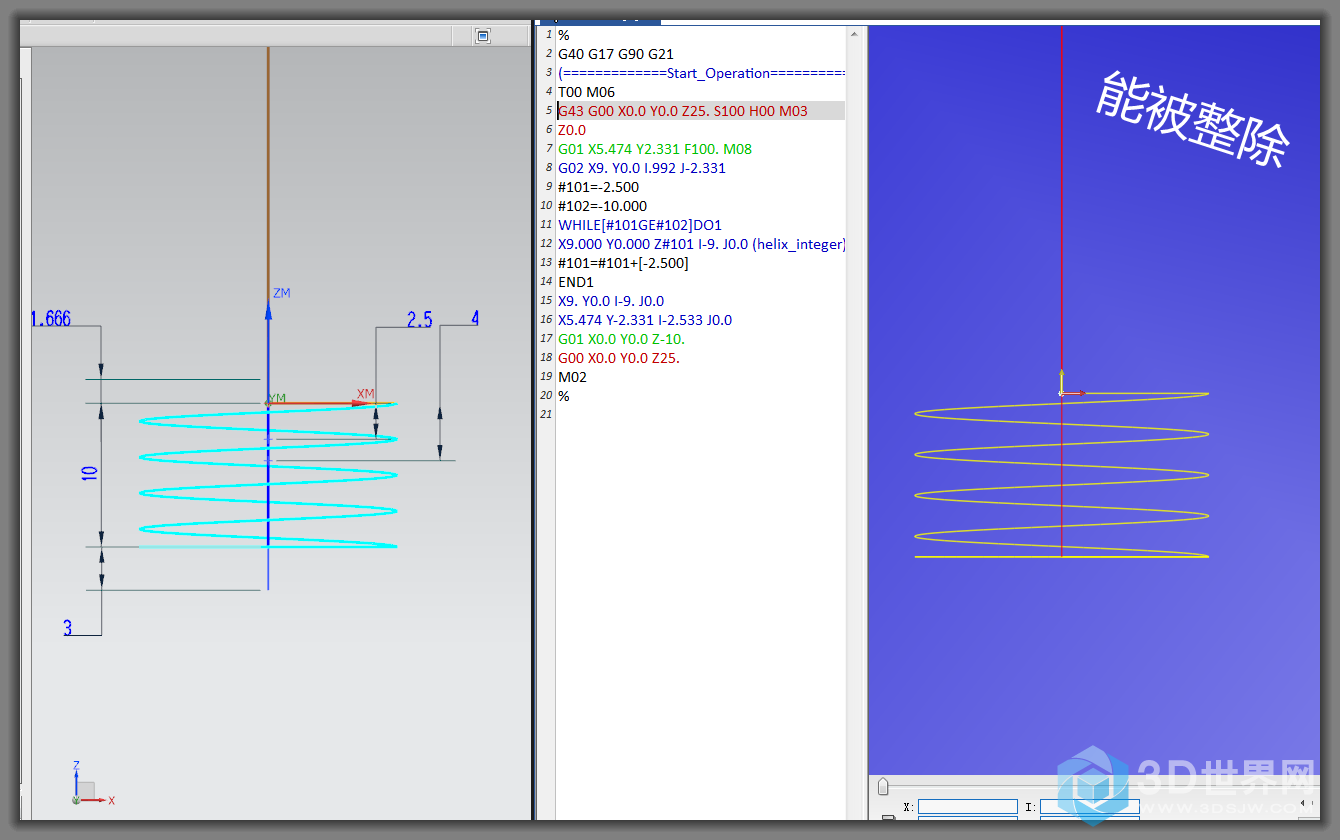This screenshot has height=840, width=1340.
Task: Select line 'X9. Y0.0 I-9. J0.0'
Action: (611, 301)
